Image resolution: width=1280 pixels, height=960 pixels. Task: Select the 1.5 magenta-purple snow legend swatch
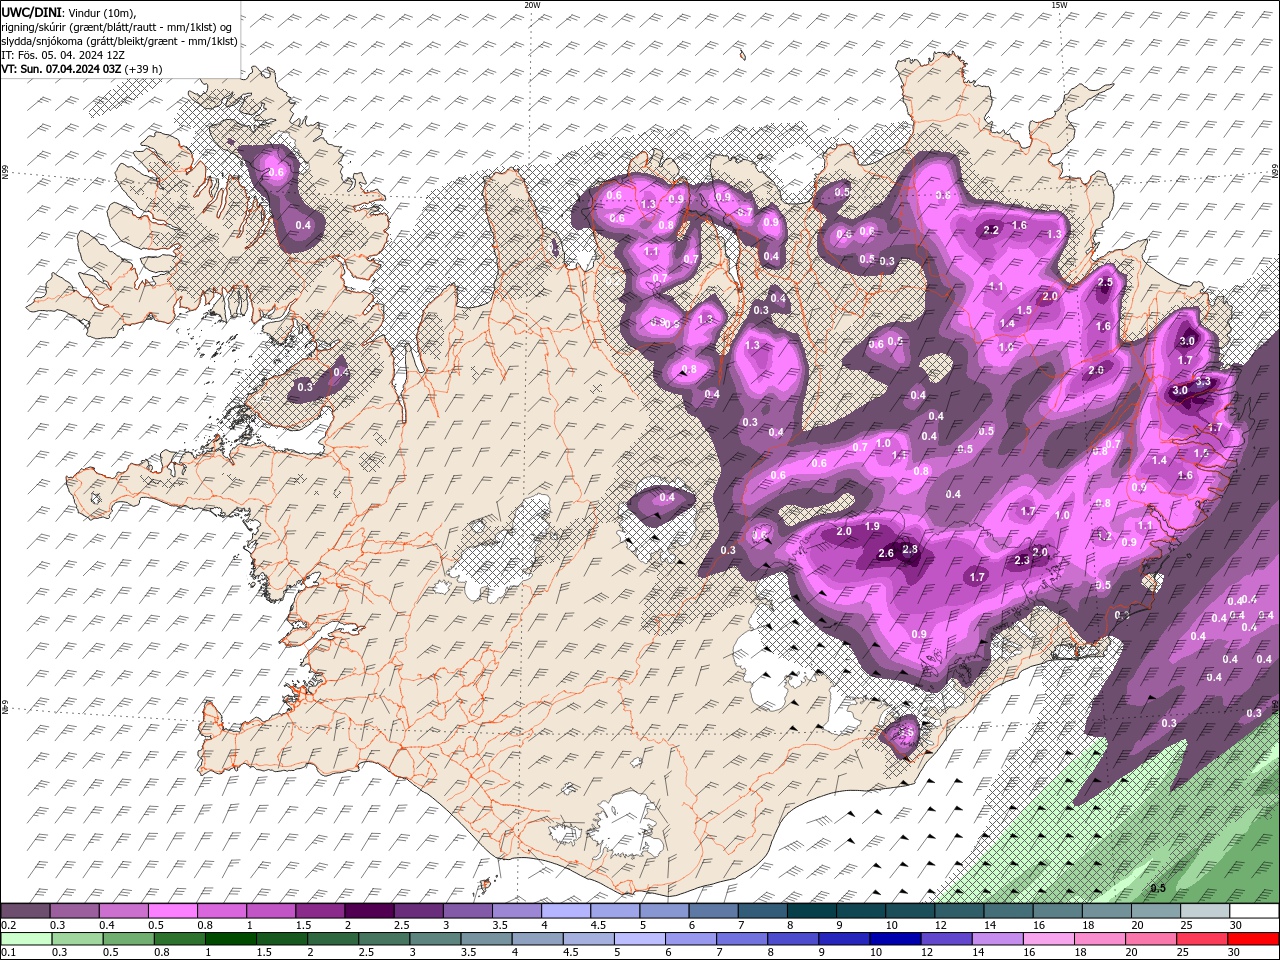pos(319,911)
